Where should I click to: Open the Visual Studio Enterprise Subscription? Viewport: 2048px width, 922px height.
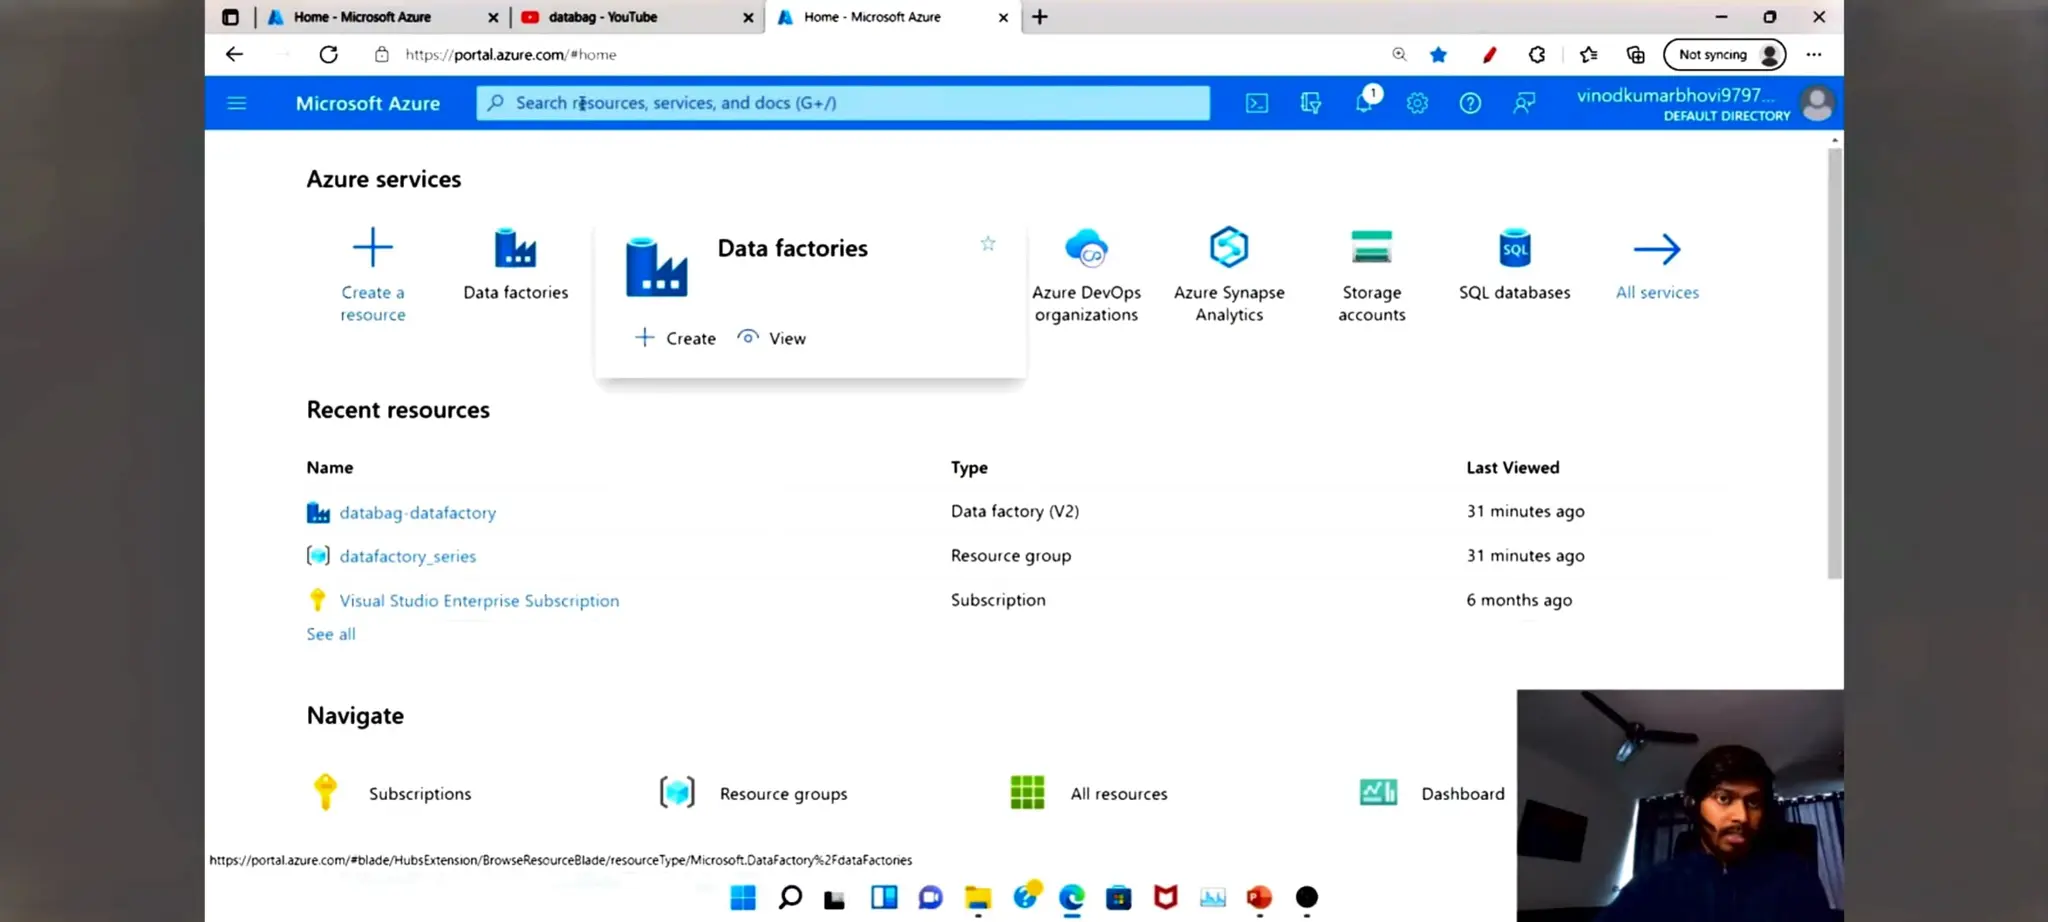tap(479, 601)
